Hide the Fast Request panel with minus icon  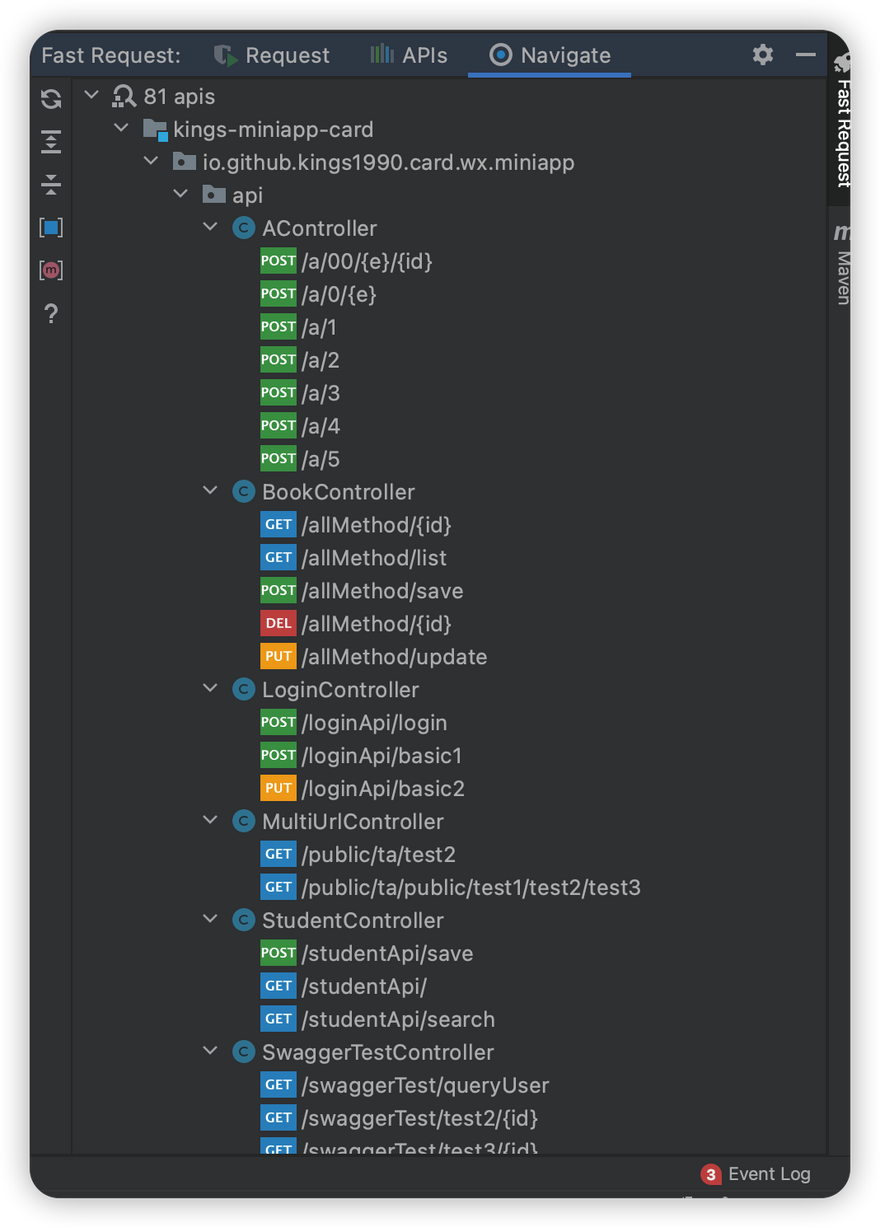(x=806, y=55)
